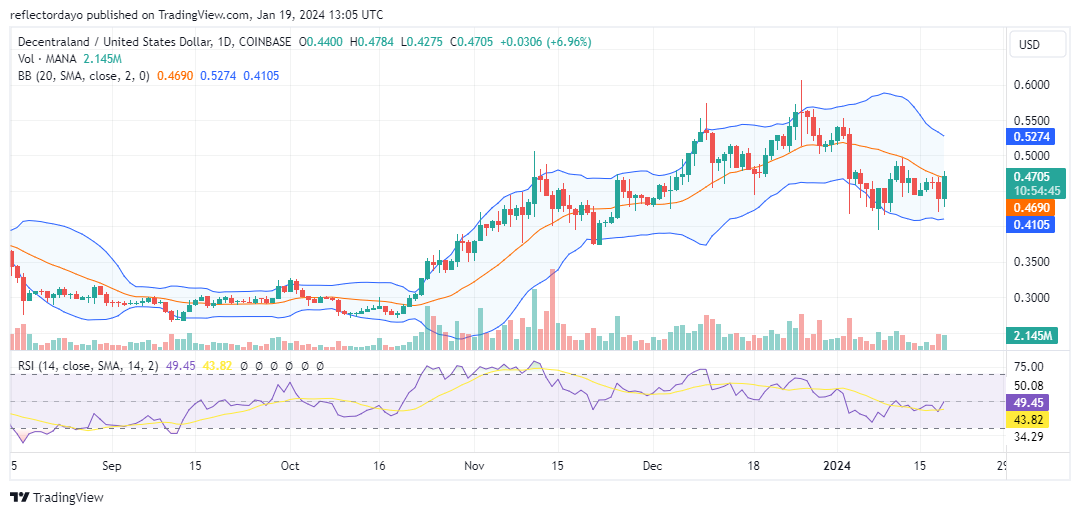The height and width of the screenshot is (515, 1080).
Task: Click the 0.3500 price axis label
Action: (1031, 262)
